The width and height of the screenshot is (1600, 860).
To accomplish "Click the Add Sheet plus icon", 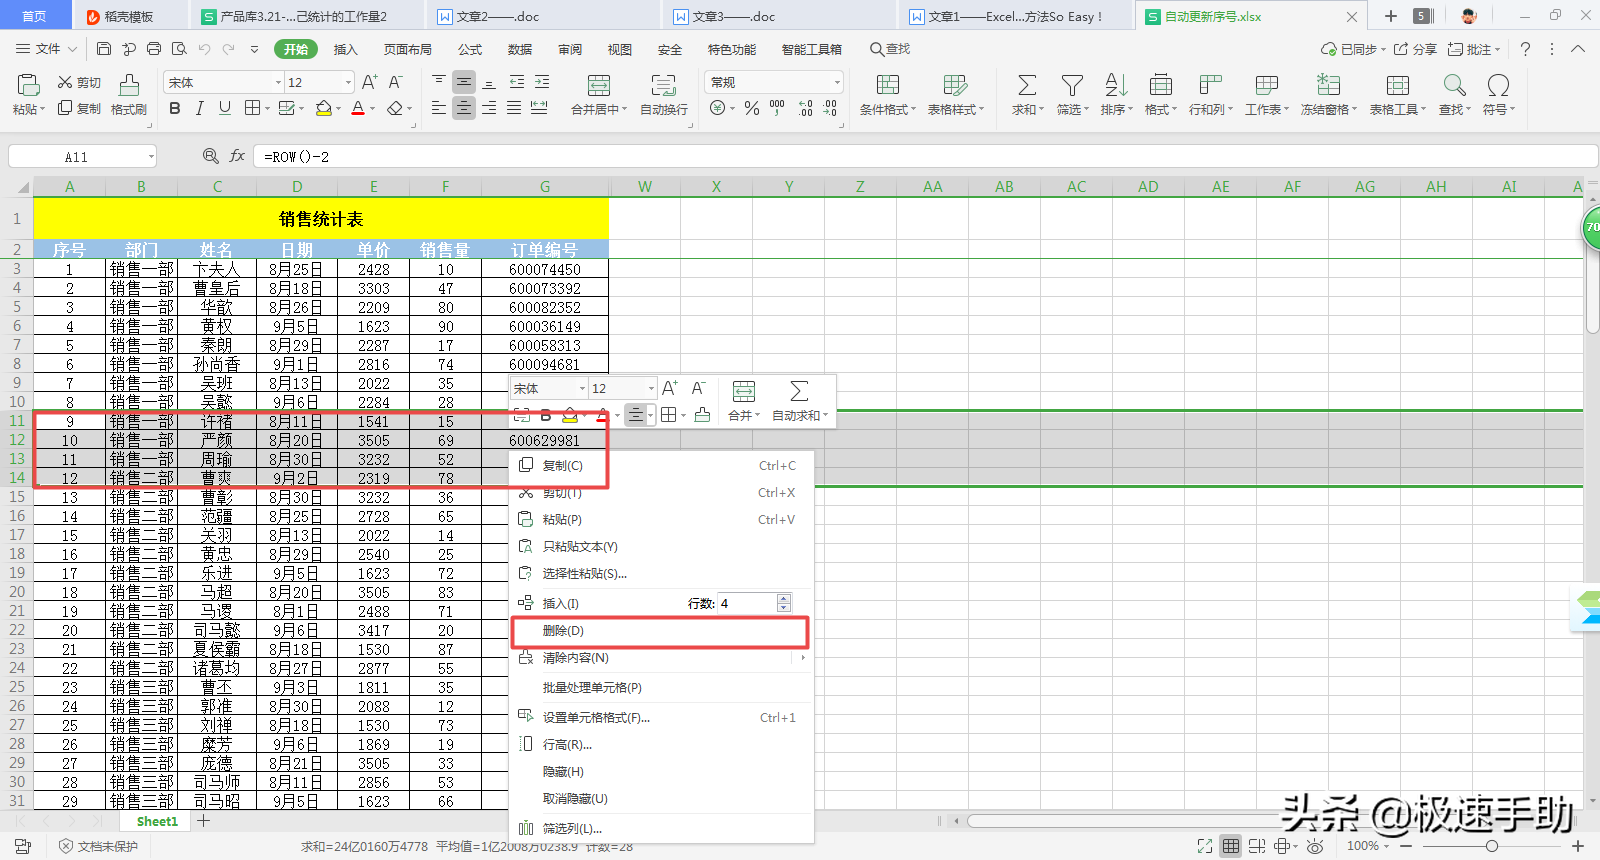I will click(x=204, y=821).
